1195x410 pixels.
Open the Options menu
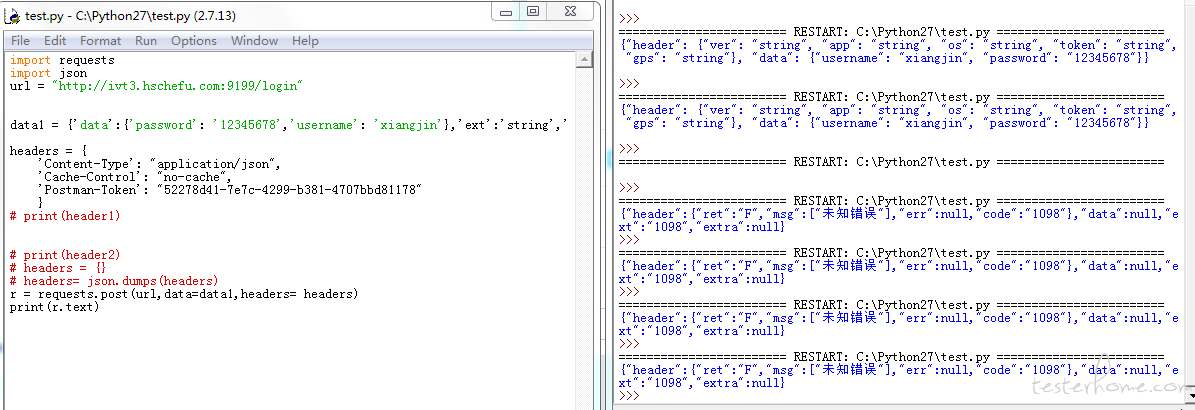pyautogui.click(x=194, y=40)
